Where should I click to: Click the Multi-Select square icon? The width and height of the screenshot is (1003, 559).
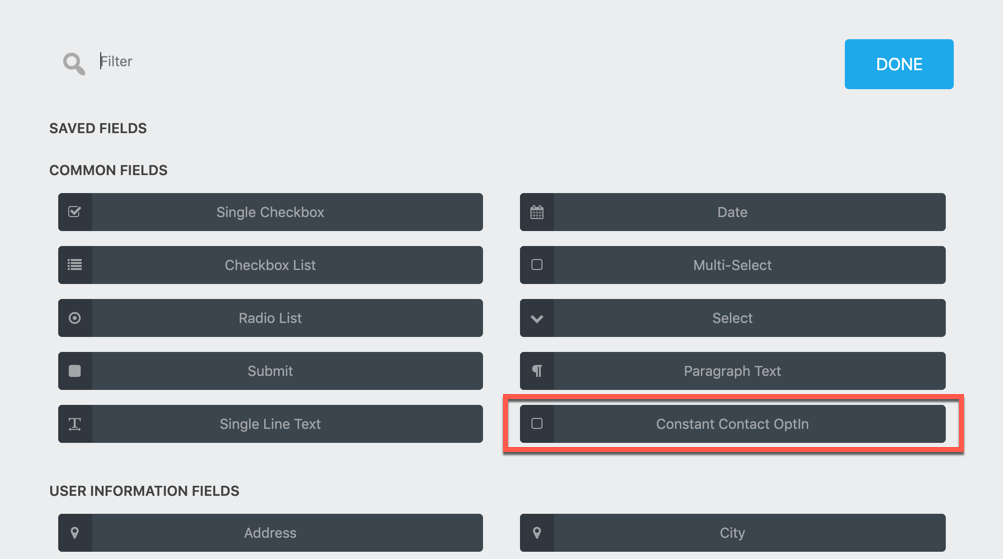point(537,265)
